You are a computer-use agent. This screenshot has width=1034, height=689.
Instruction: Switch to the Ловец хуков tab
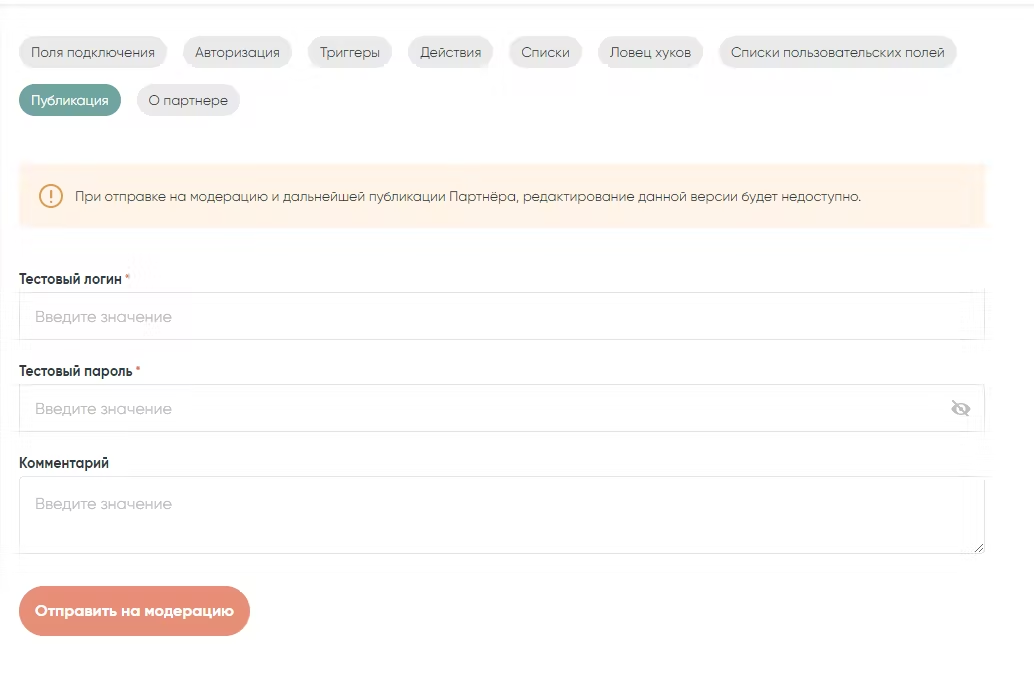(650, 52)
